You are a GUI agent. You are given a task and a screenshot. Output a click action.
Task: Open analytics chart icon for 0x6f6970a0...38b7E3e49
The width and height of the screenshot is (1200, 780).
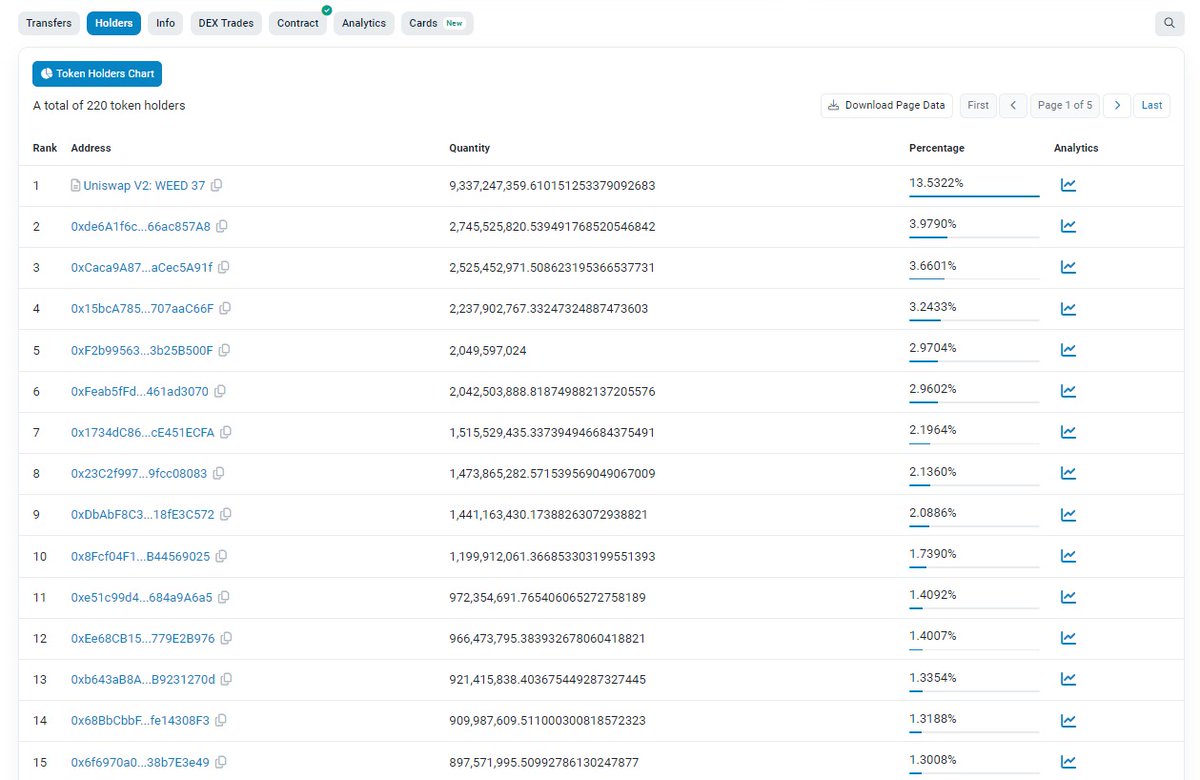tap(1068, 762)
